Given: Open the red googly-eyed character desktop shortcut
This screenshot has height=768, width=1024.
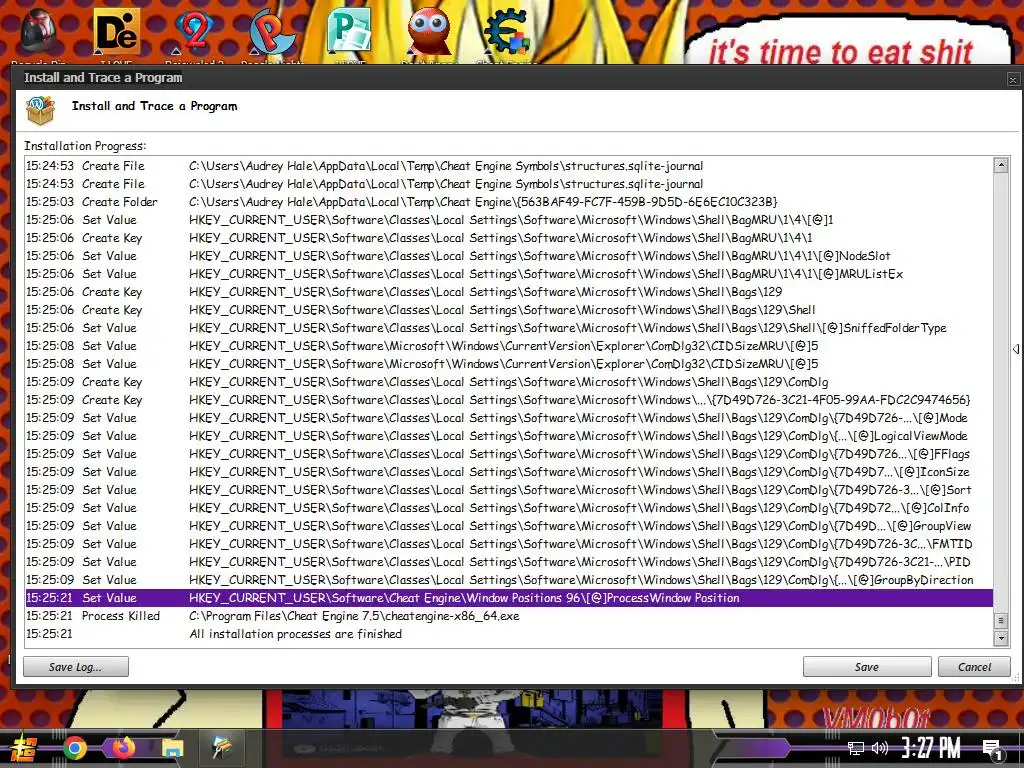Looking at the screenshot, I should coord(428,33).
